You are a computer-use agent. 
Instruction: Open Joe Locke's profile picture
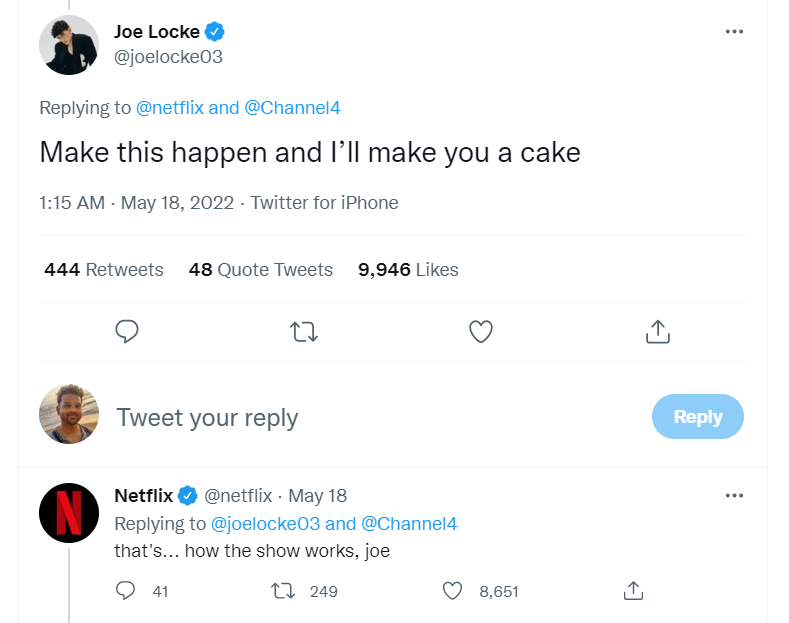coord(69,45)
